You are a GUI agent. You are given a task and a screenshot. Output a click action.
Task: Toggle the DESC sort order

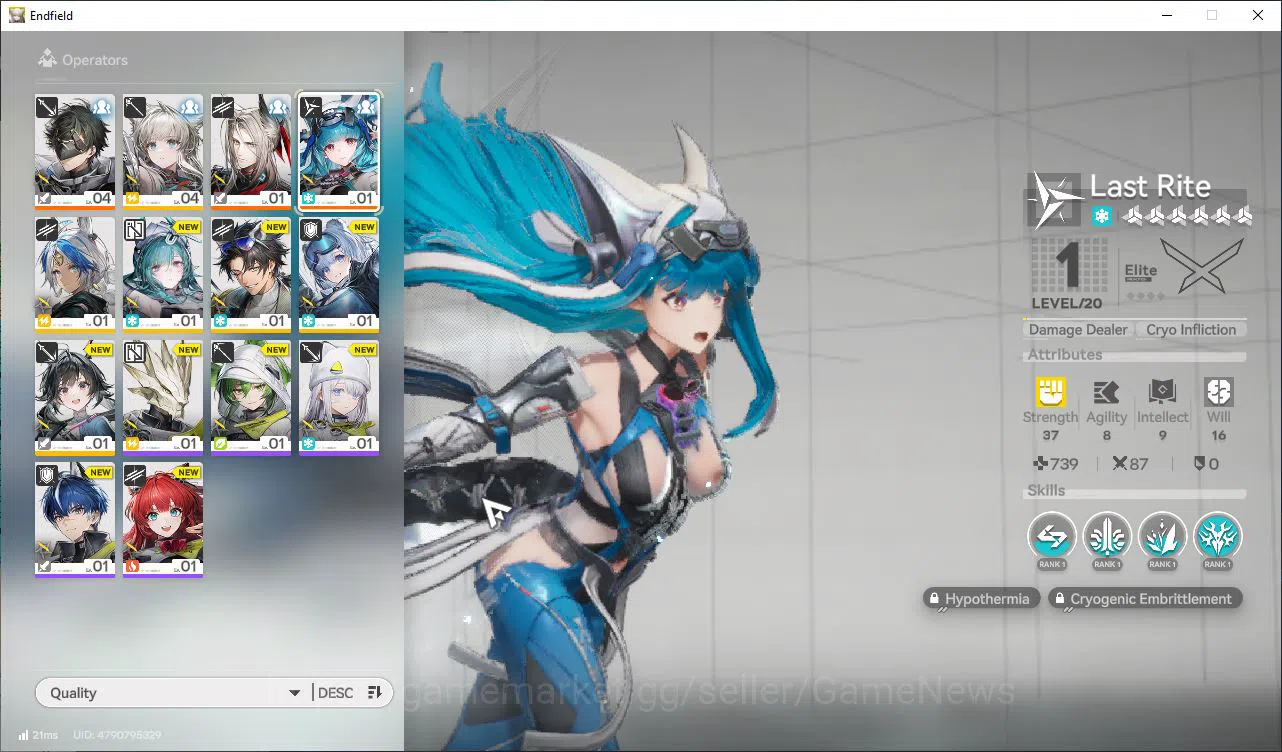350,693
